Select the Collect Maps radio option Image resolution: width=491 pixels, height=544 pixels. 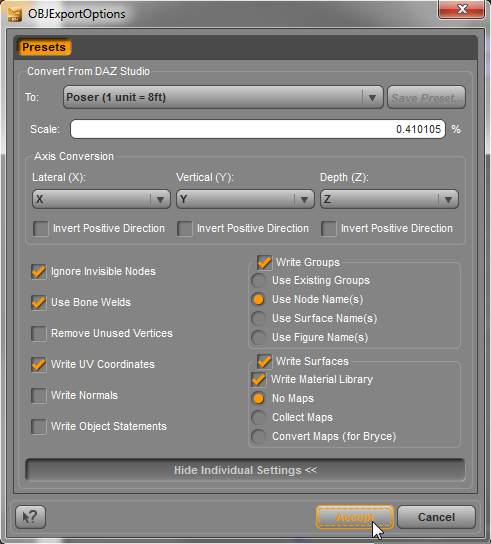click(x=259, y=417)
